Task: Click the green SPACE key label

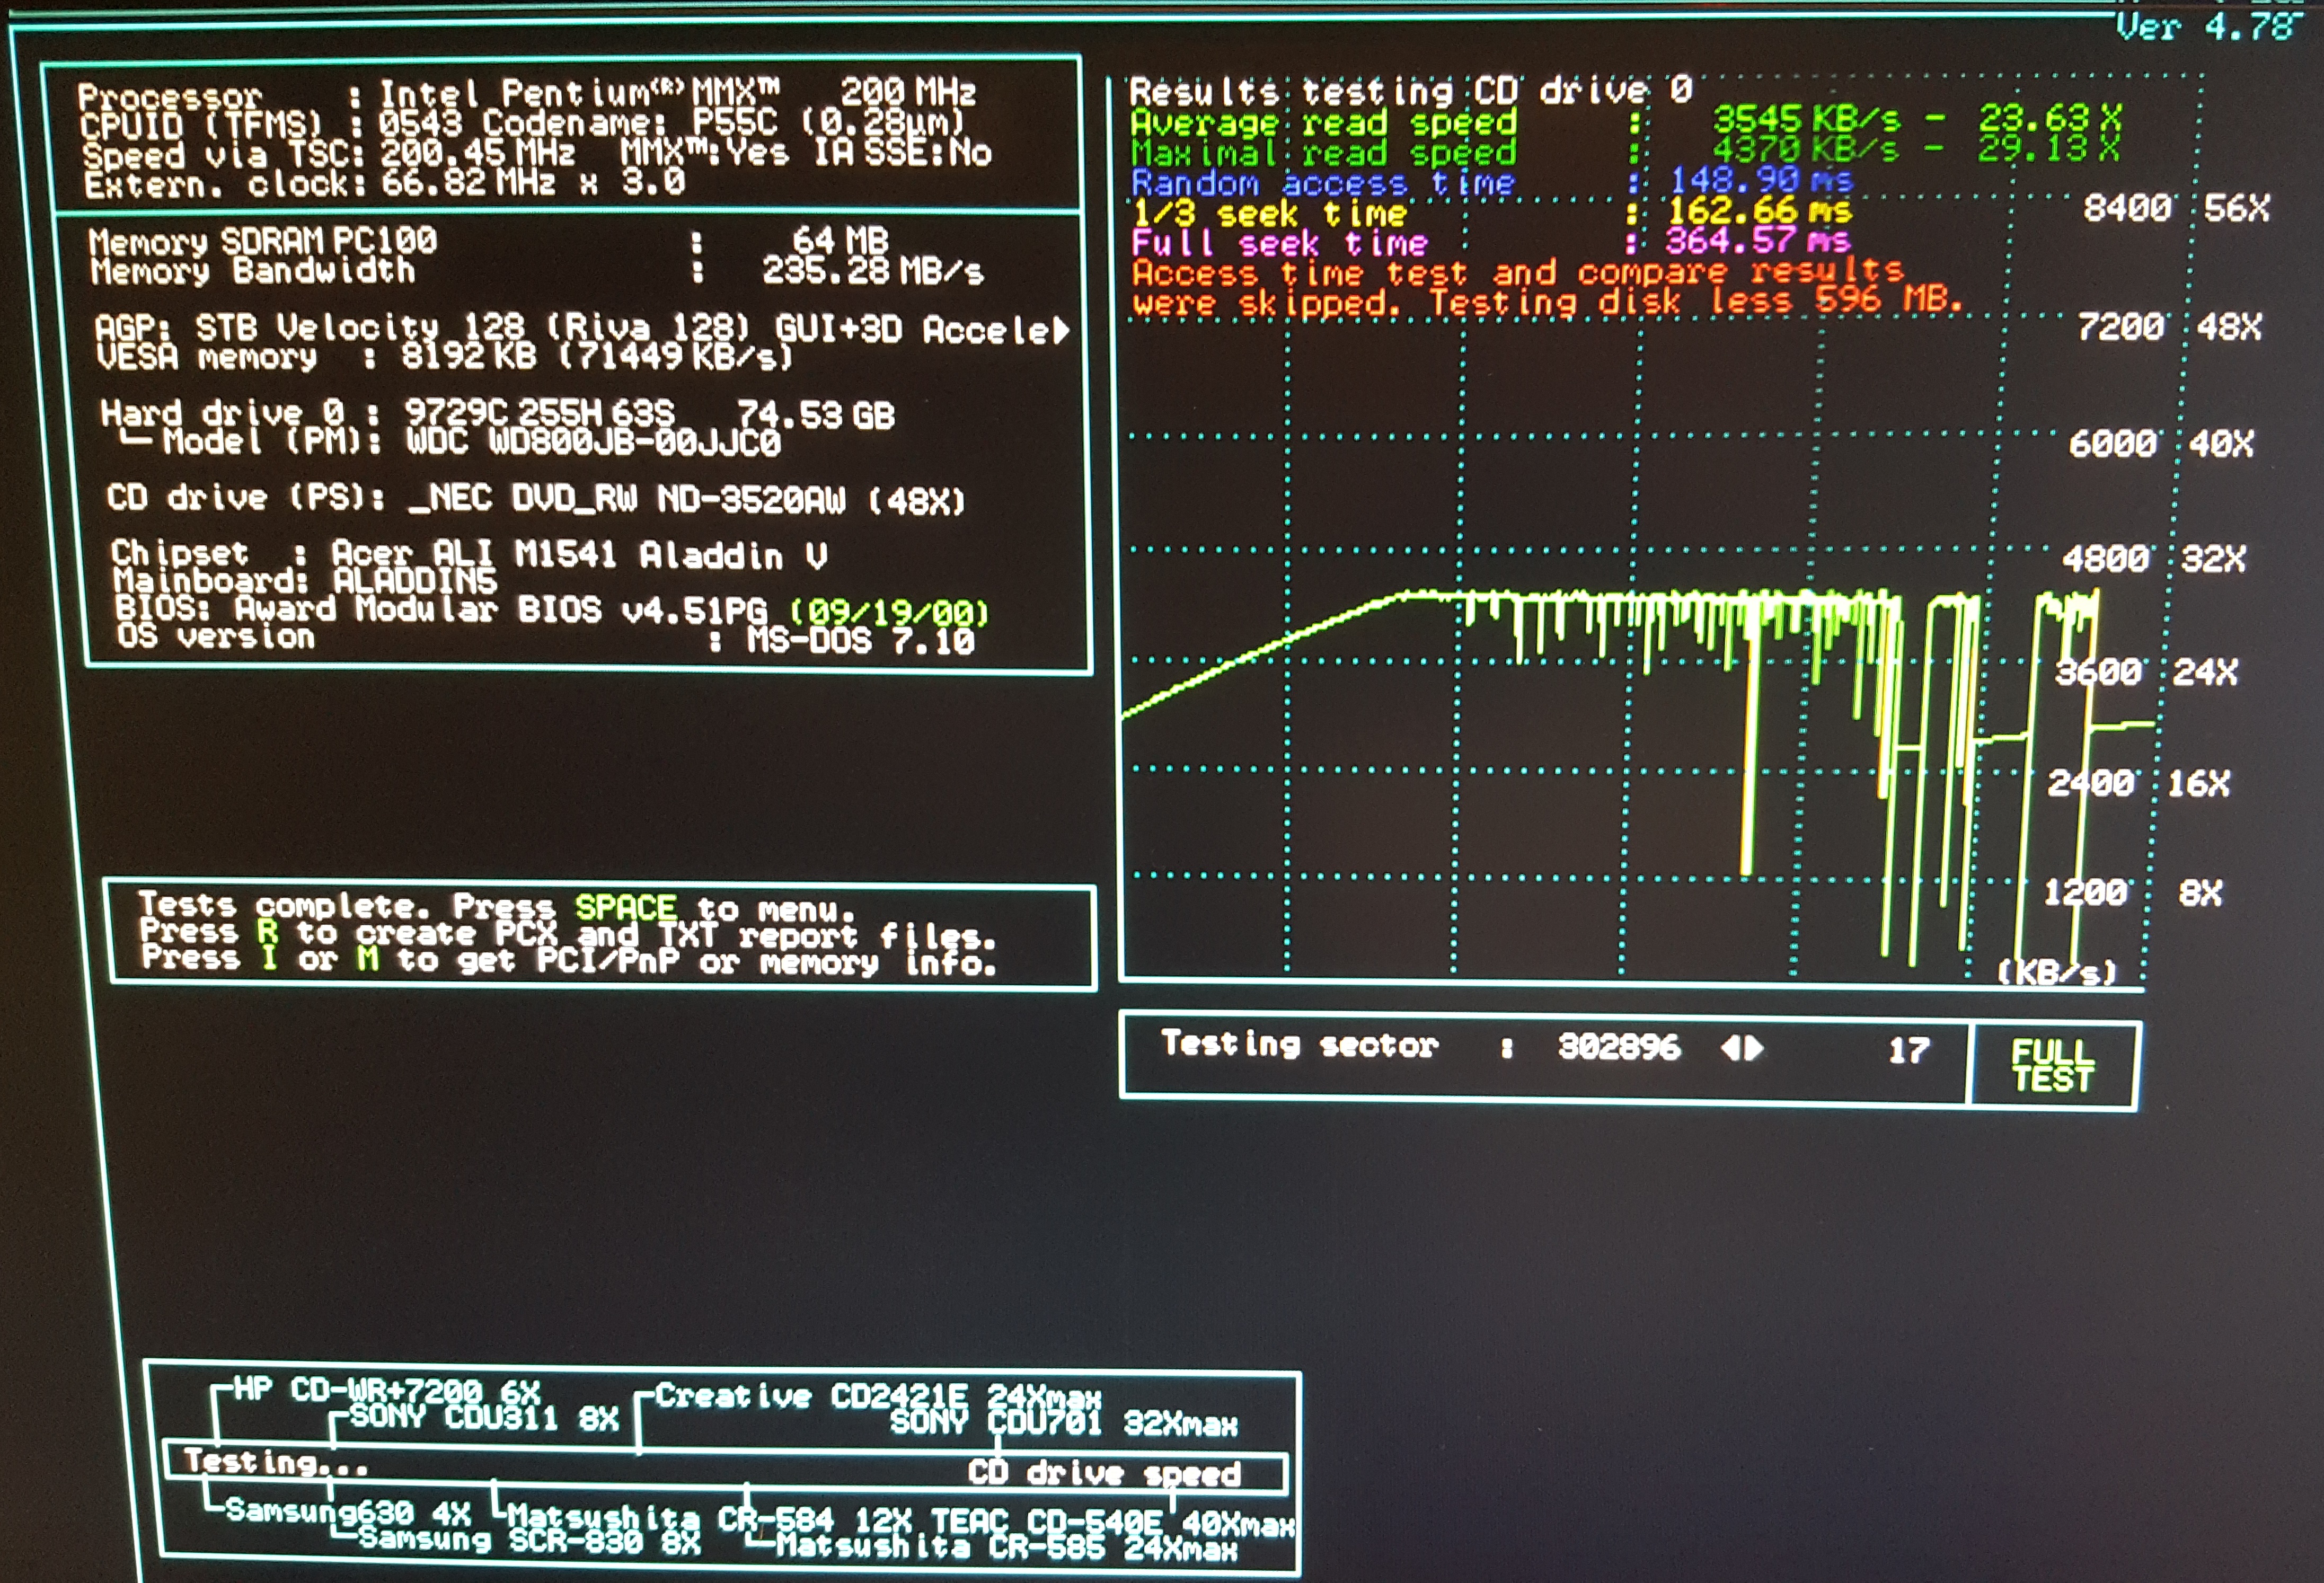Action: 625,907
